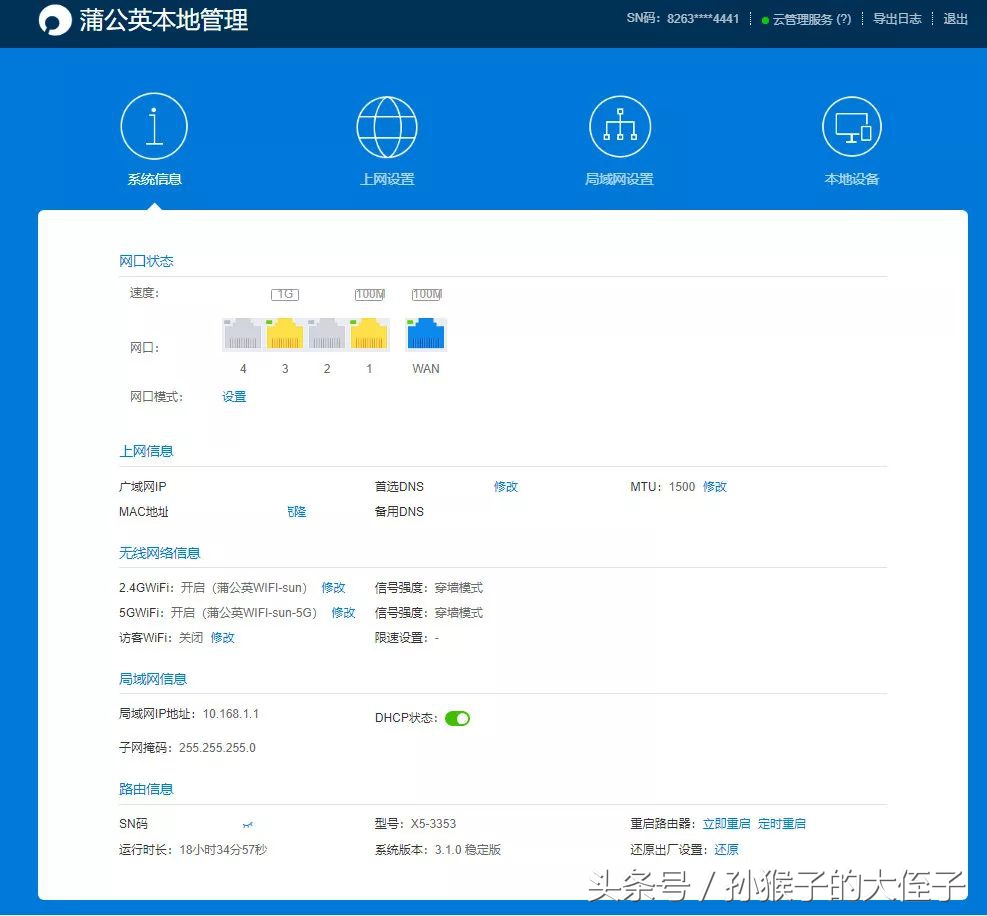The image size is (987, 916).
Task: Select 退出 in the top bar
Action: [x=955, y=18]
